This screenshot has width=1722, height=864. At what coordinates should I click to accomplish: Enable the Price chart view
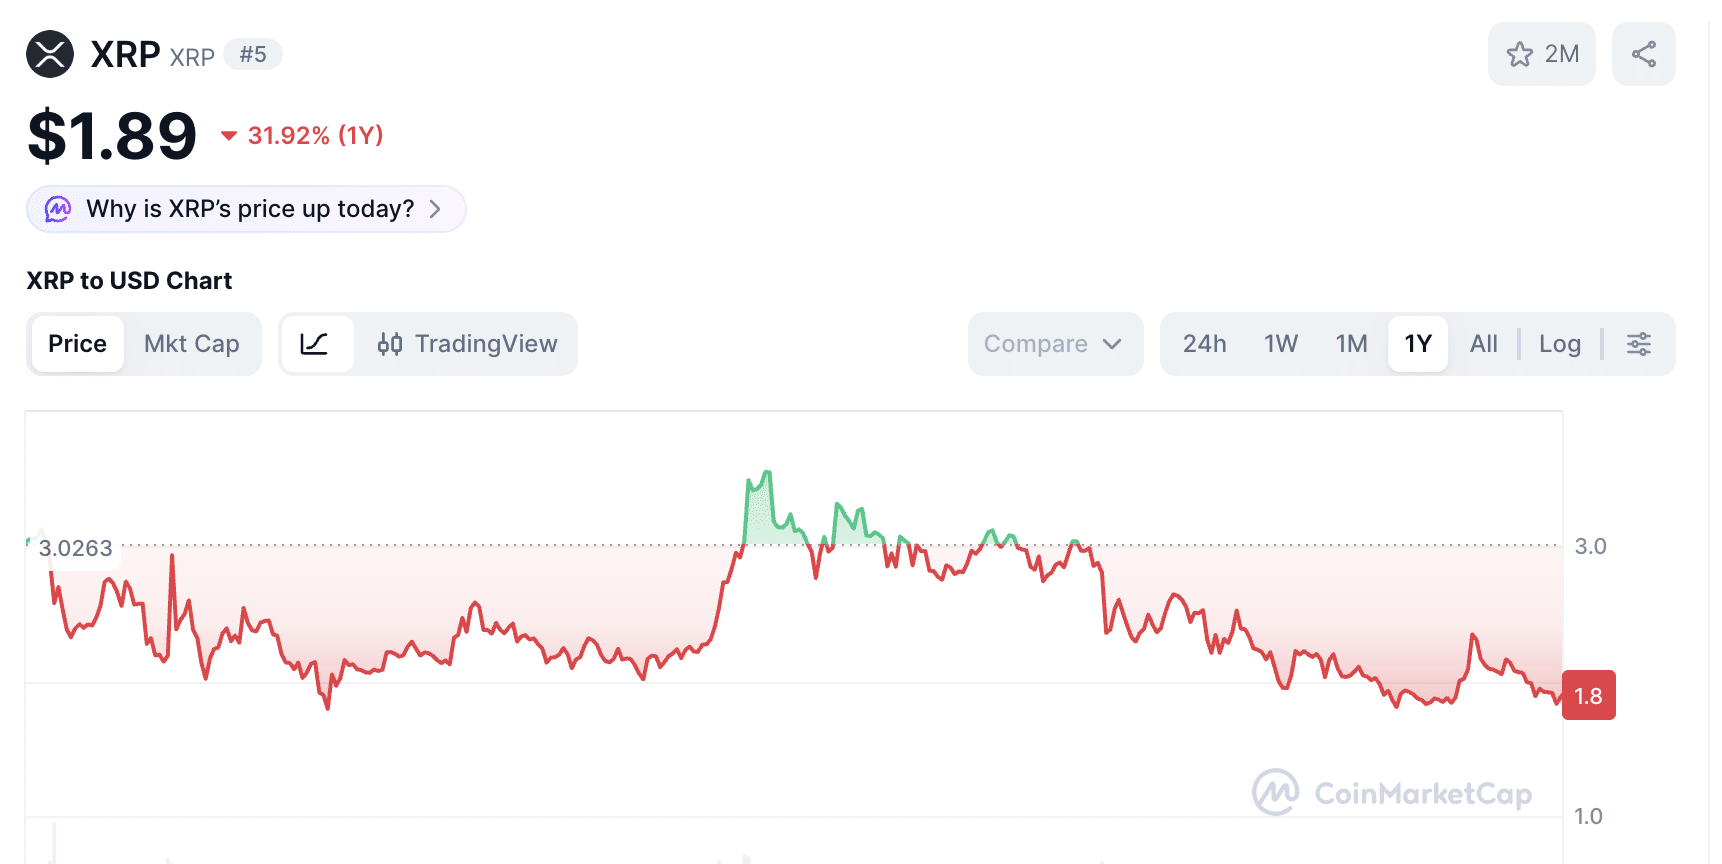pos(76,343)
